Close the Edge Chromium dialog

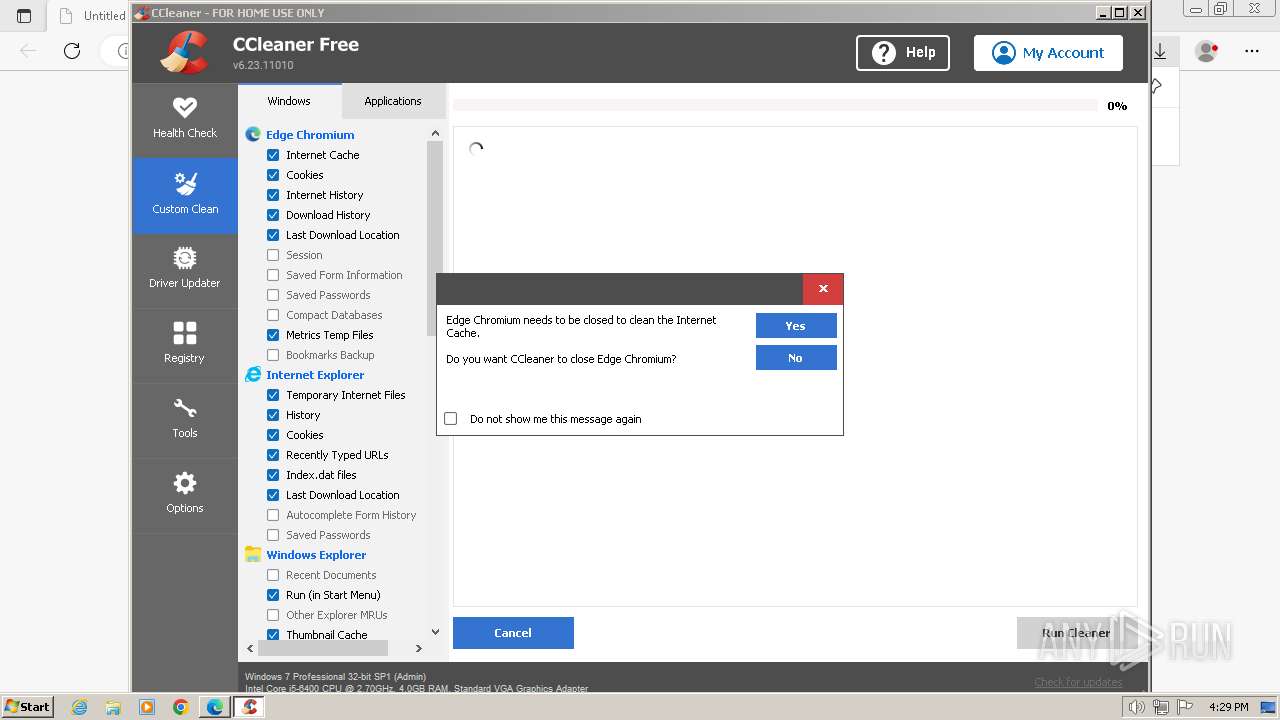pyautogui.click(x=823, y=289)
